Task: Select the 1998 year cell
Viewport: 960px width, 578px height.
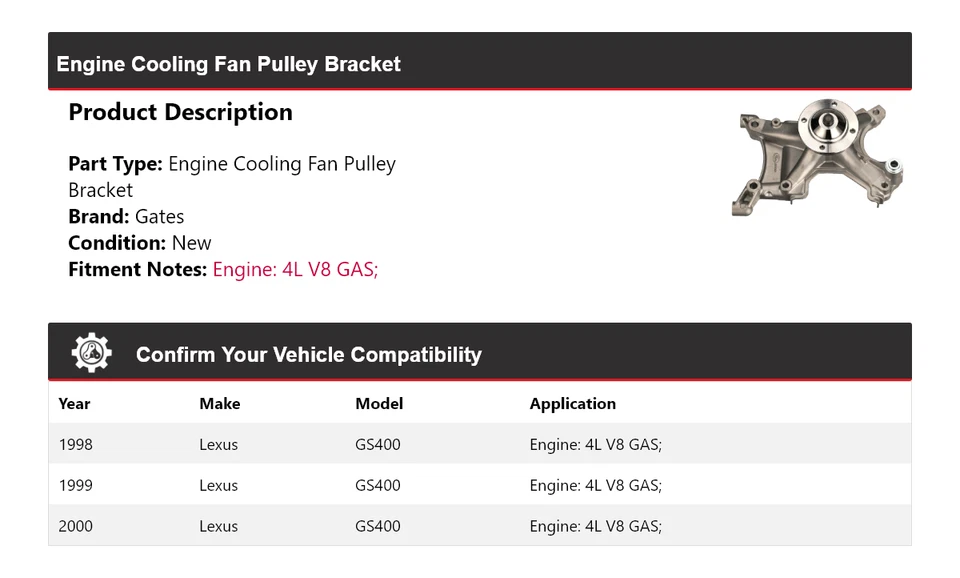Action: point(75,444)
